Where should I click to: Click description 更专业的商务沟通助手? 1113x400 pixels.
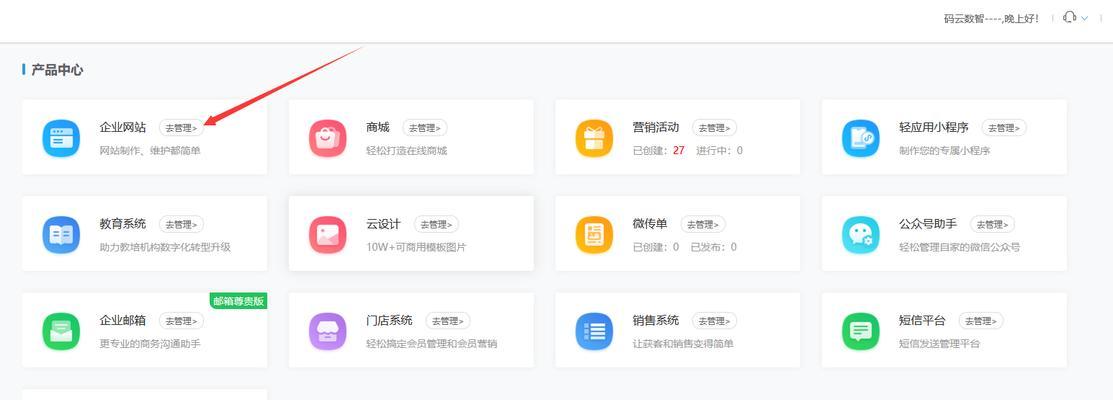(x=150, y=343)
